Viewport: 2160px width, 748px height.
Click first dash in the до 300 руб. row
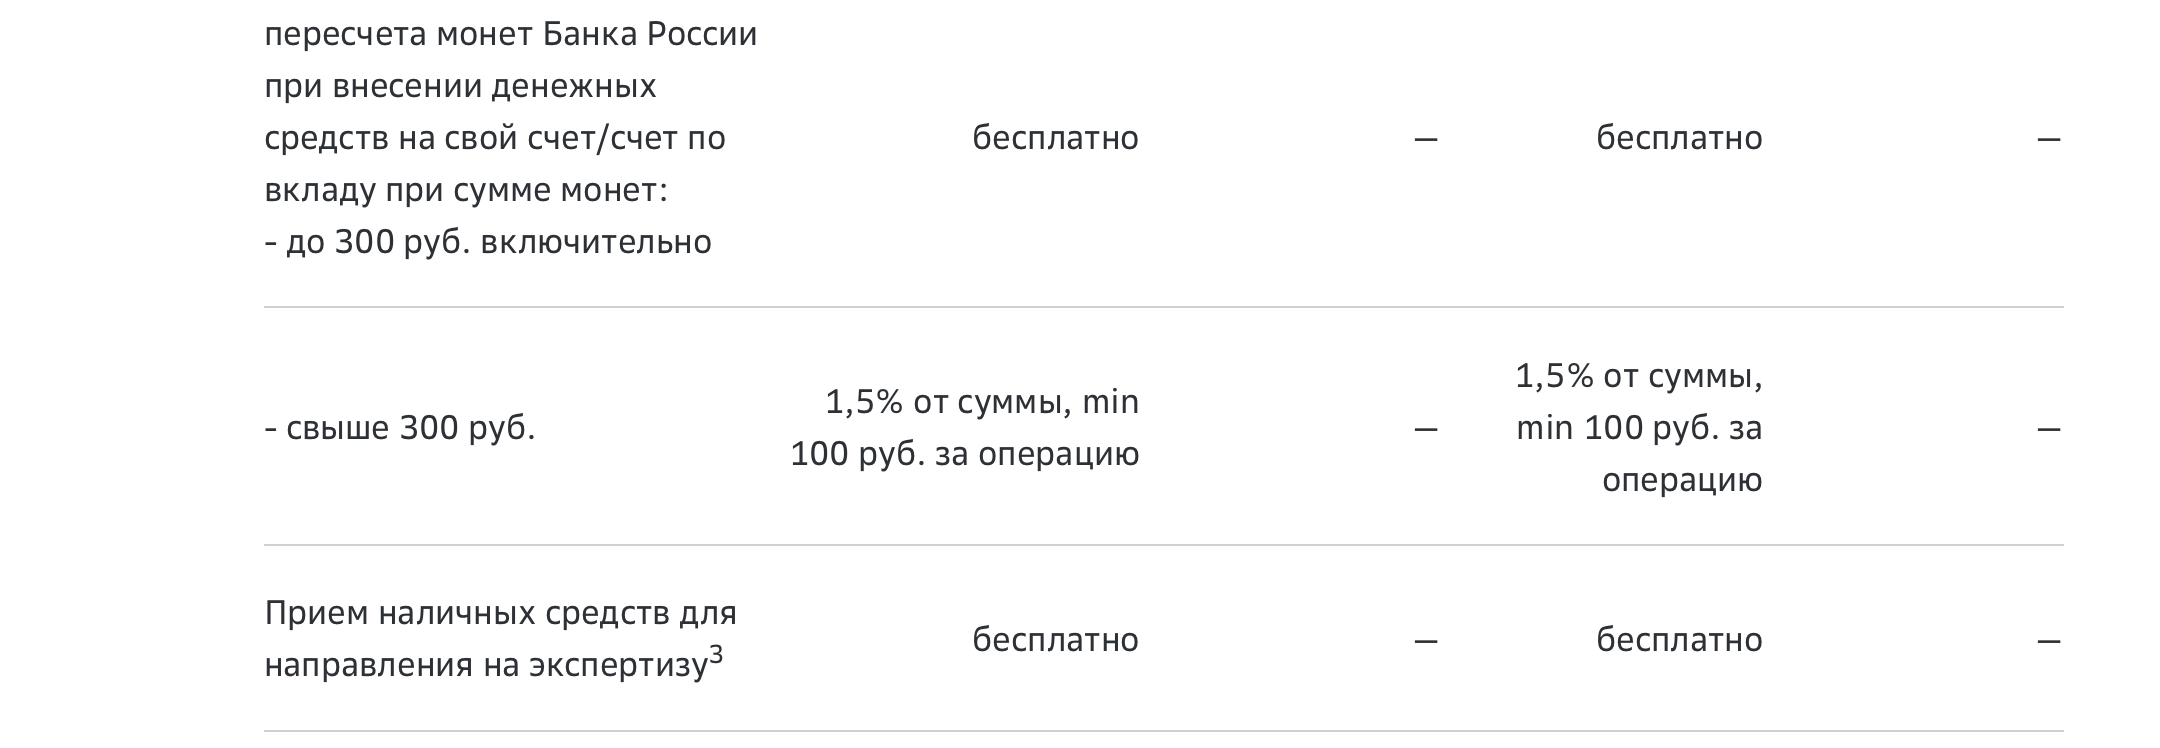click(1426, 139)
